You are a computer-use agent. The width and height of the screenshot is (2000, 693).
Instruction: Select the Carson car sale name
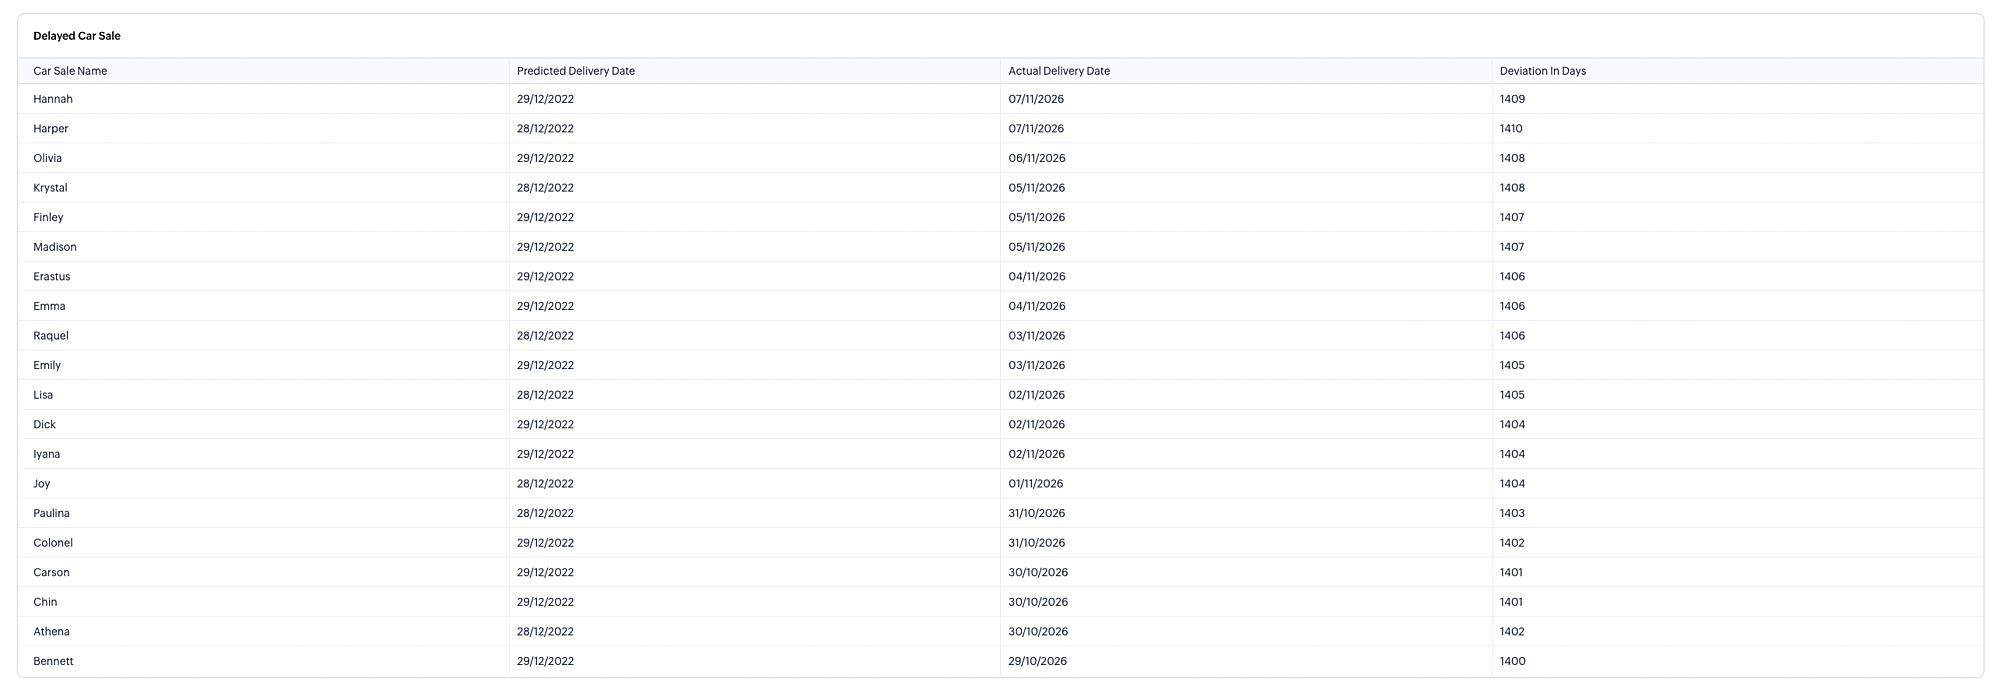(x=52, y=573)
